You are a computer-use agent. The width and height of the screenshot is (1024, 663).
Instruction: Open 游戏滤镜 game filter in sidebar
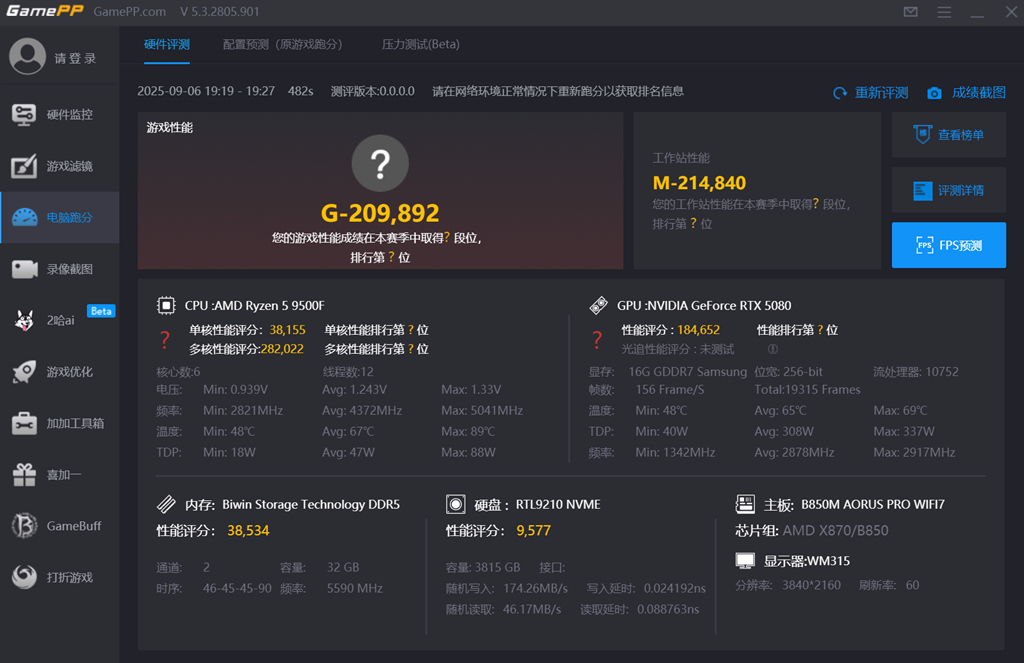pyautogui.click(x=59, y=166)
